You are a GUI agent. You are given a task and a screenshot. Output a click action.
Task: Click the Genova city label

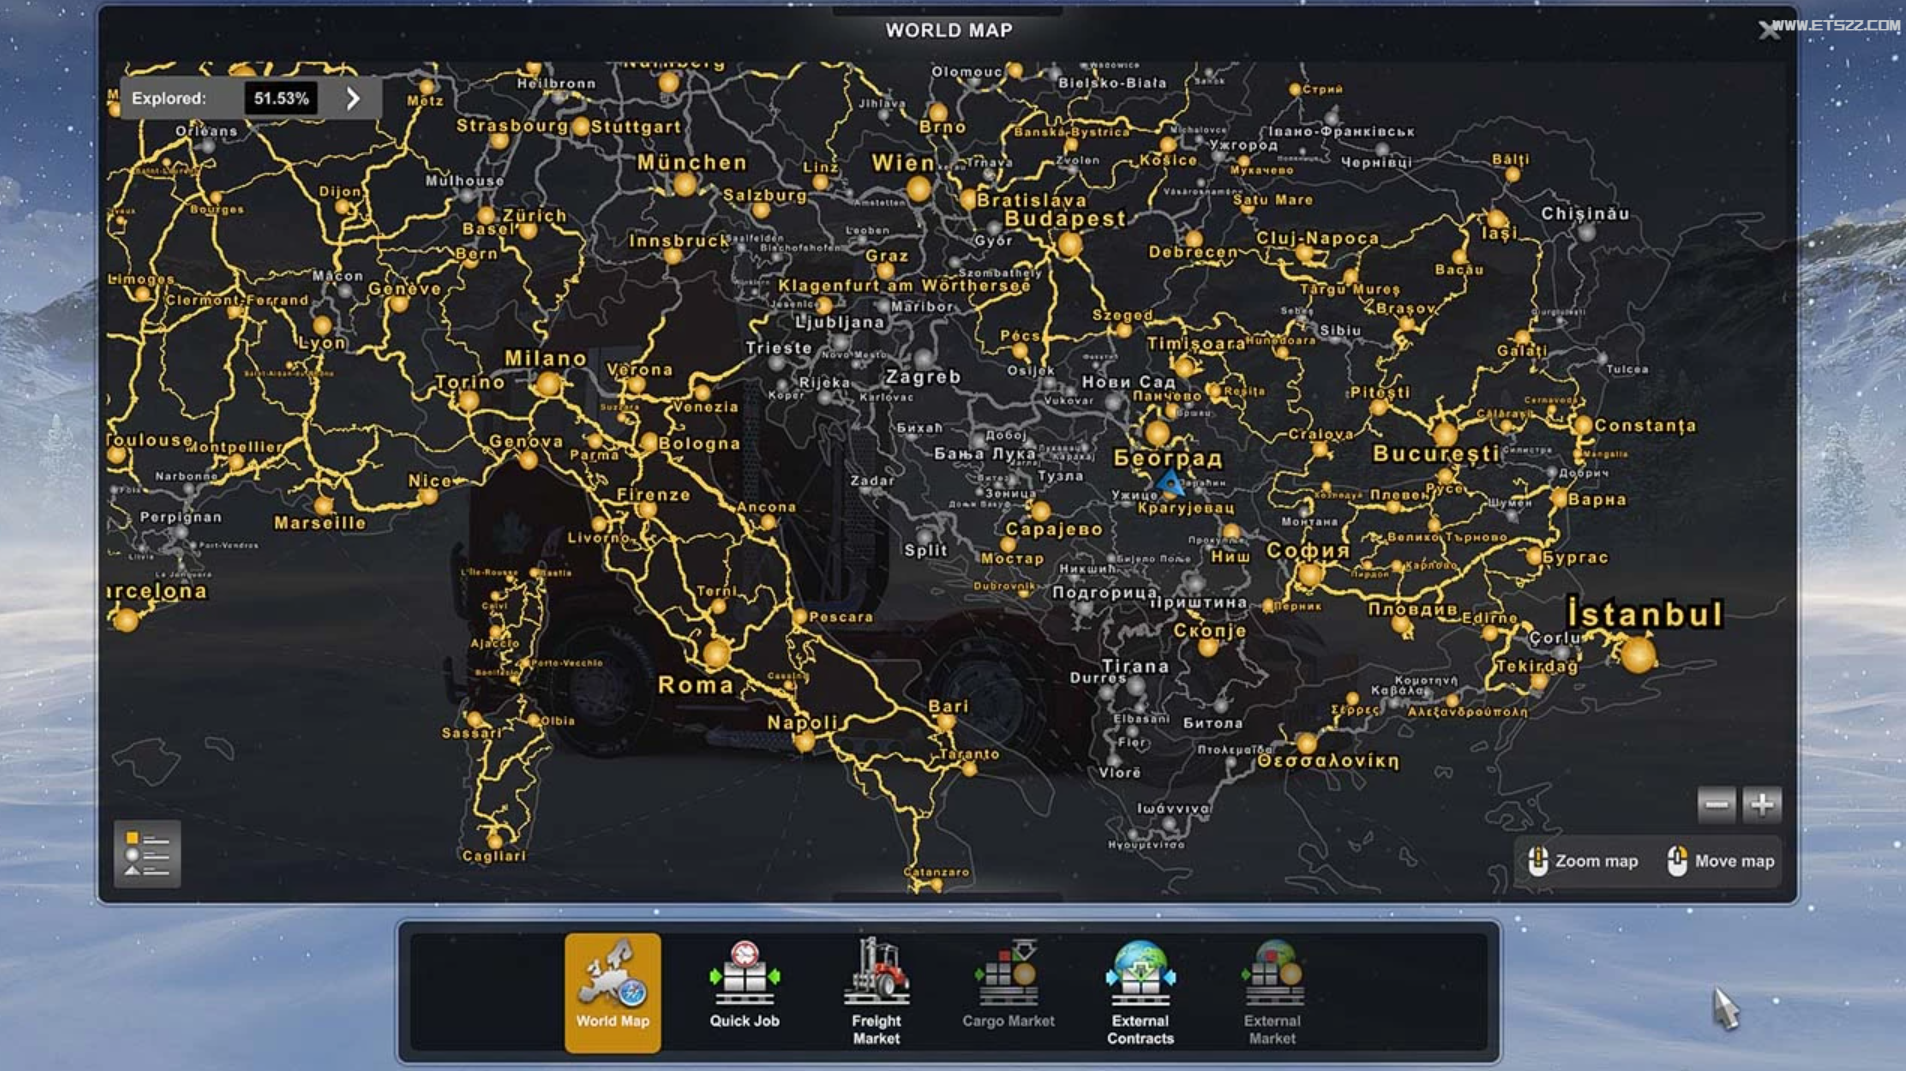[526, 441]
